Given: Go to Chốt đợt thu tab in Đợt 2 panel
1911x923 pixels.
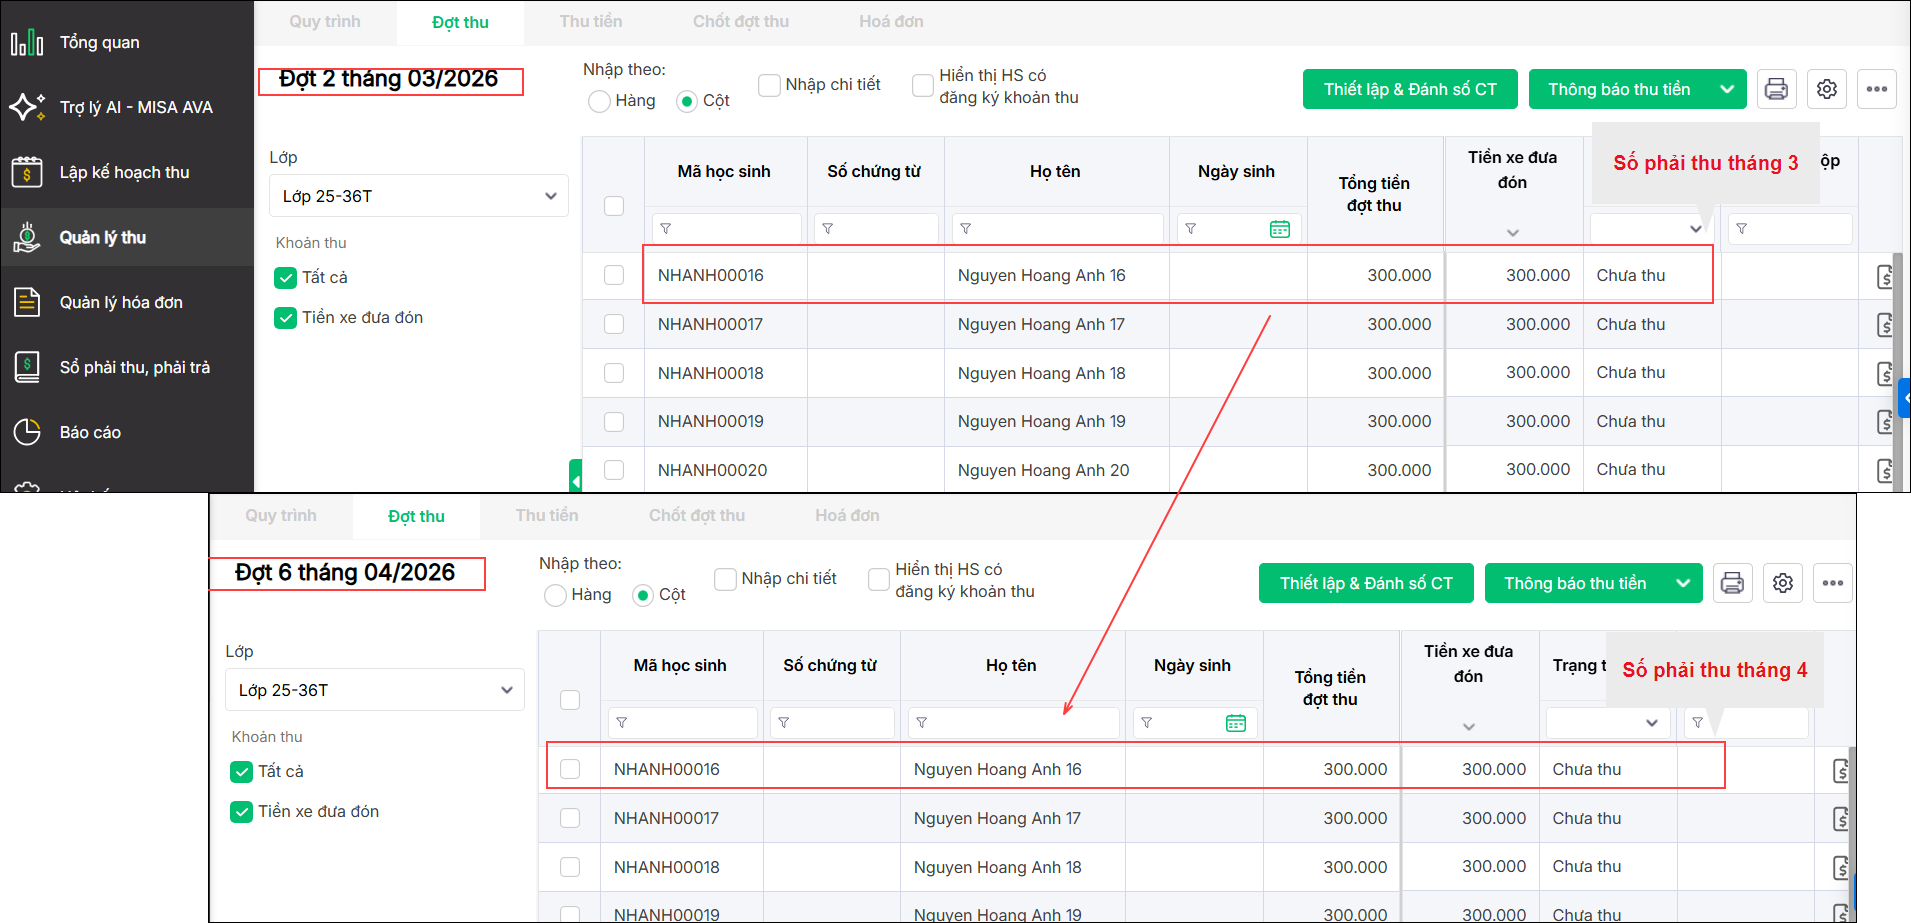Looking at the screenshot, I should click(741, 22).
